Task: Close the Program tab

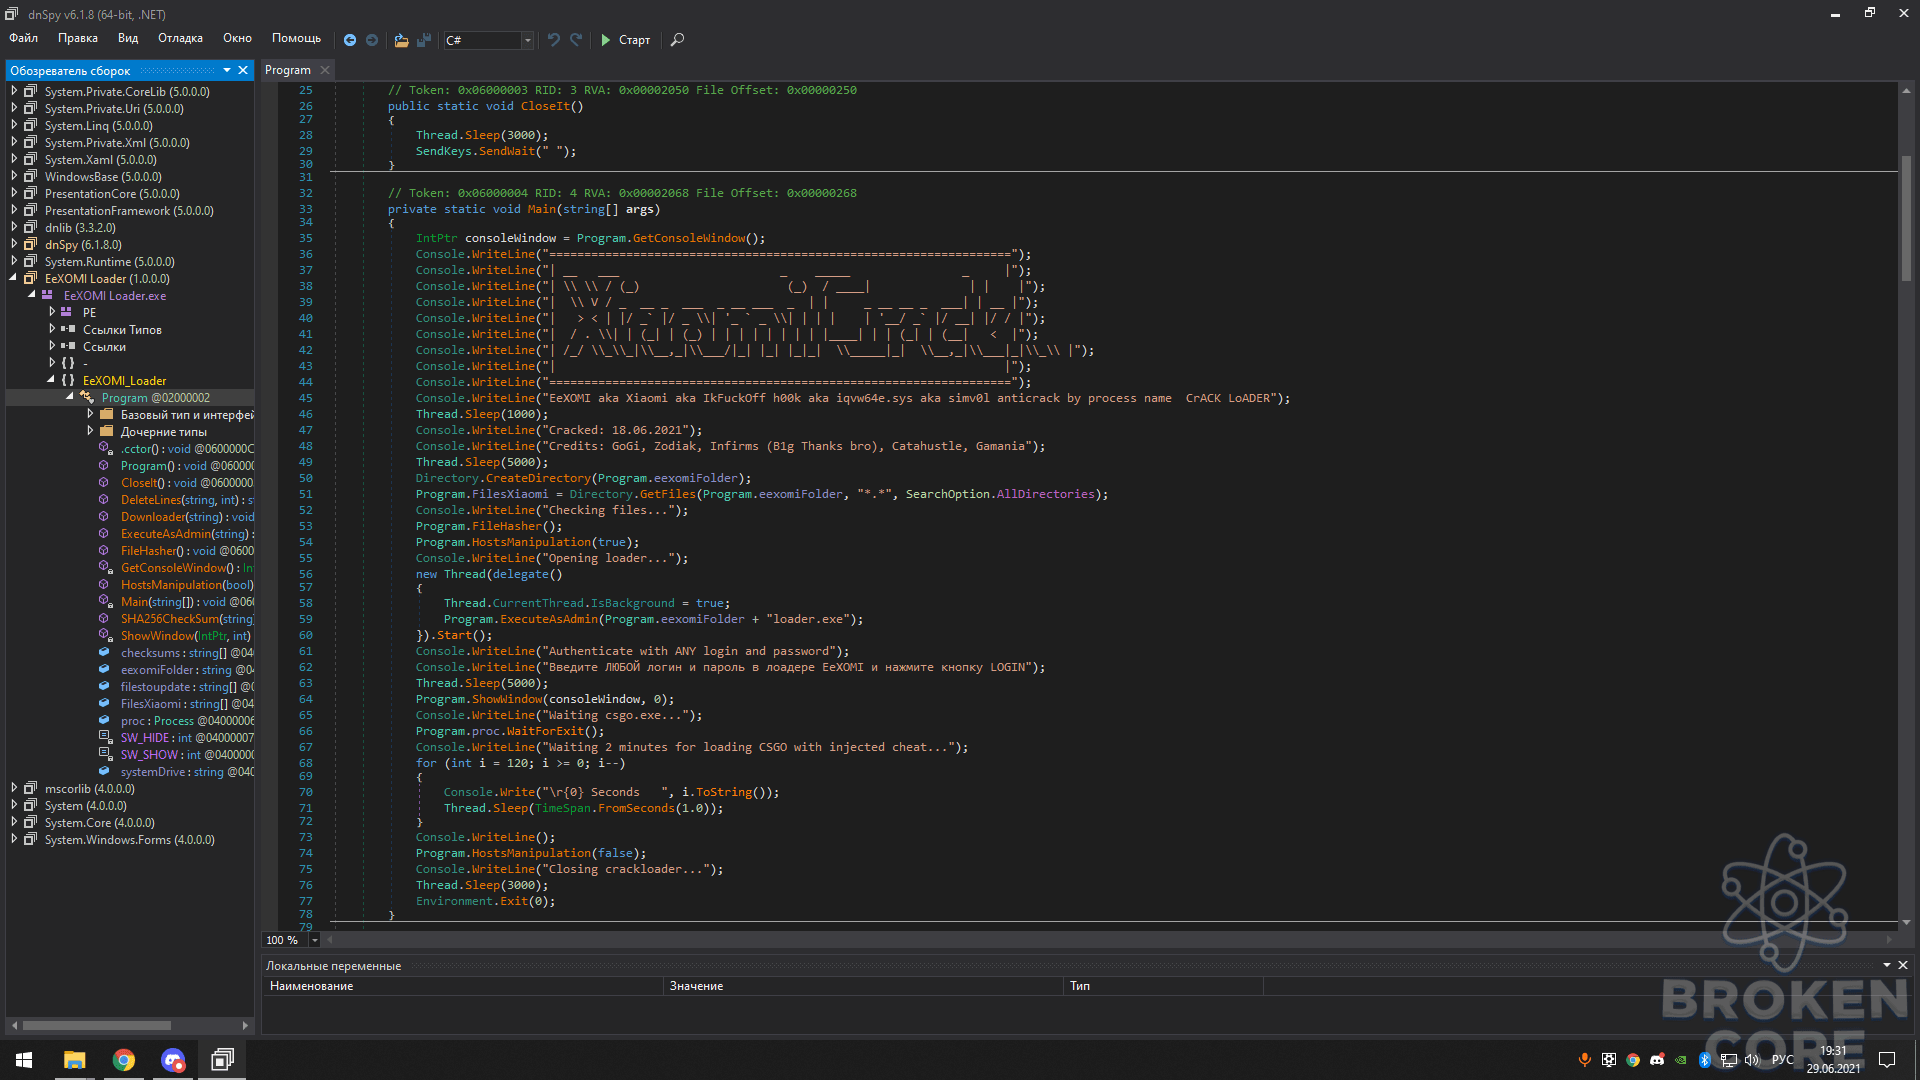Action: tap(325, 70)
